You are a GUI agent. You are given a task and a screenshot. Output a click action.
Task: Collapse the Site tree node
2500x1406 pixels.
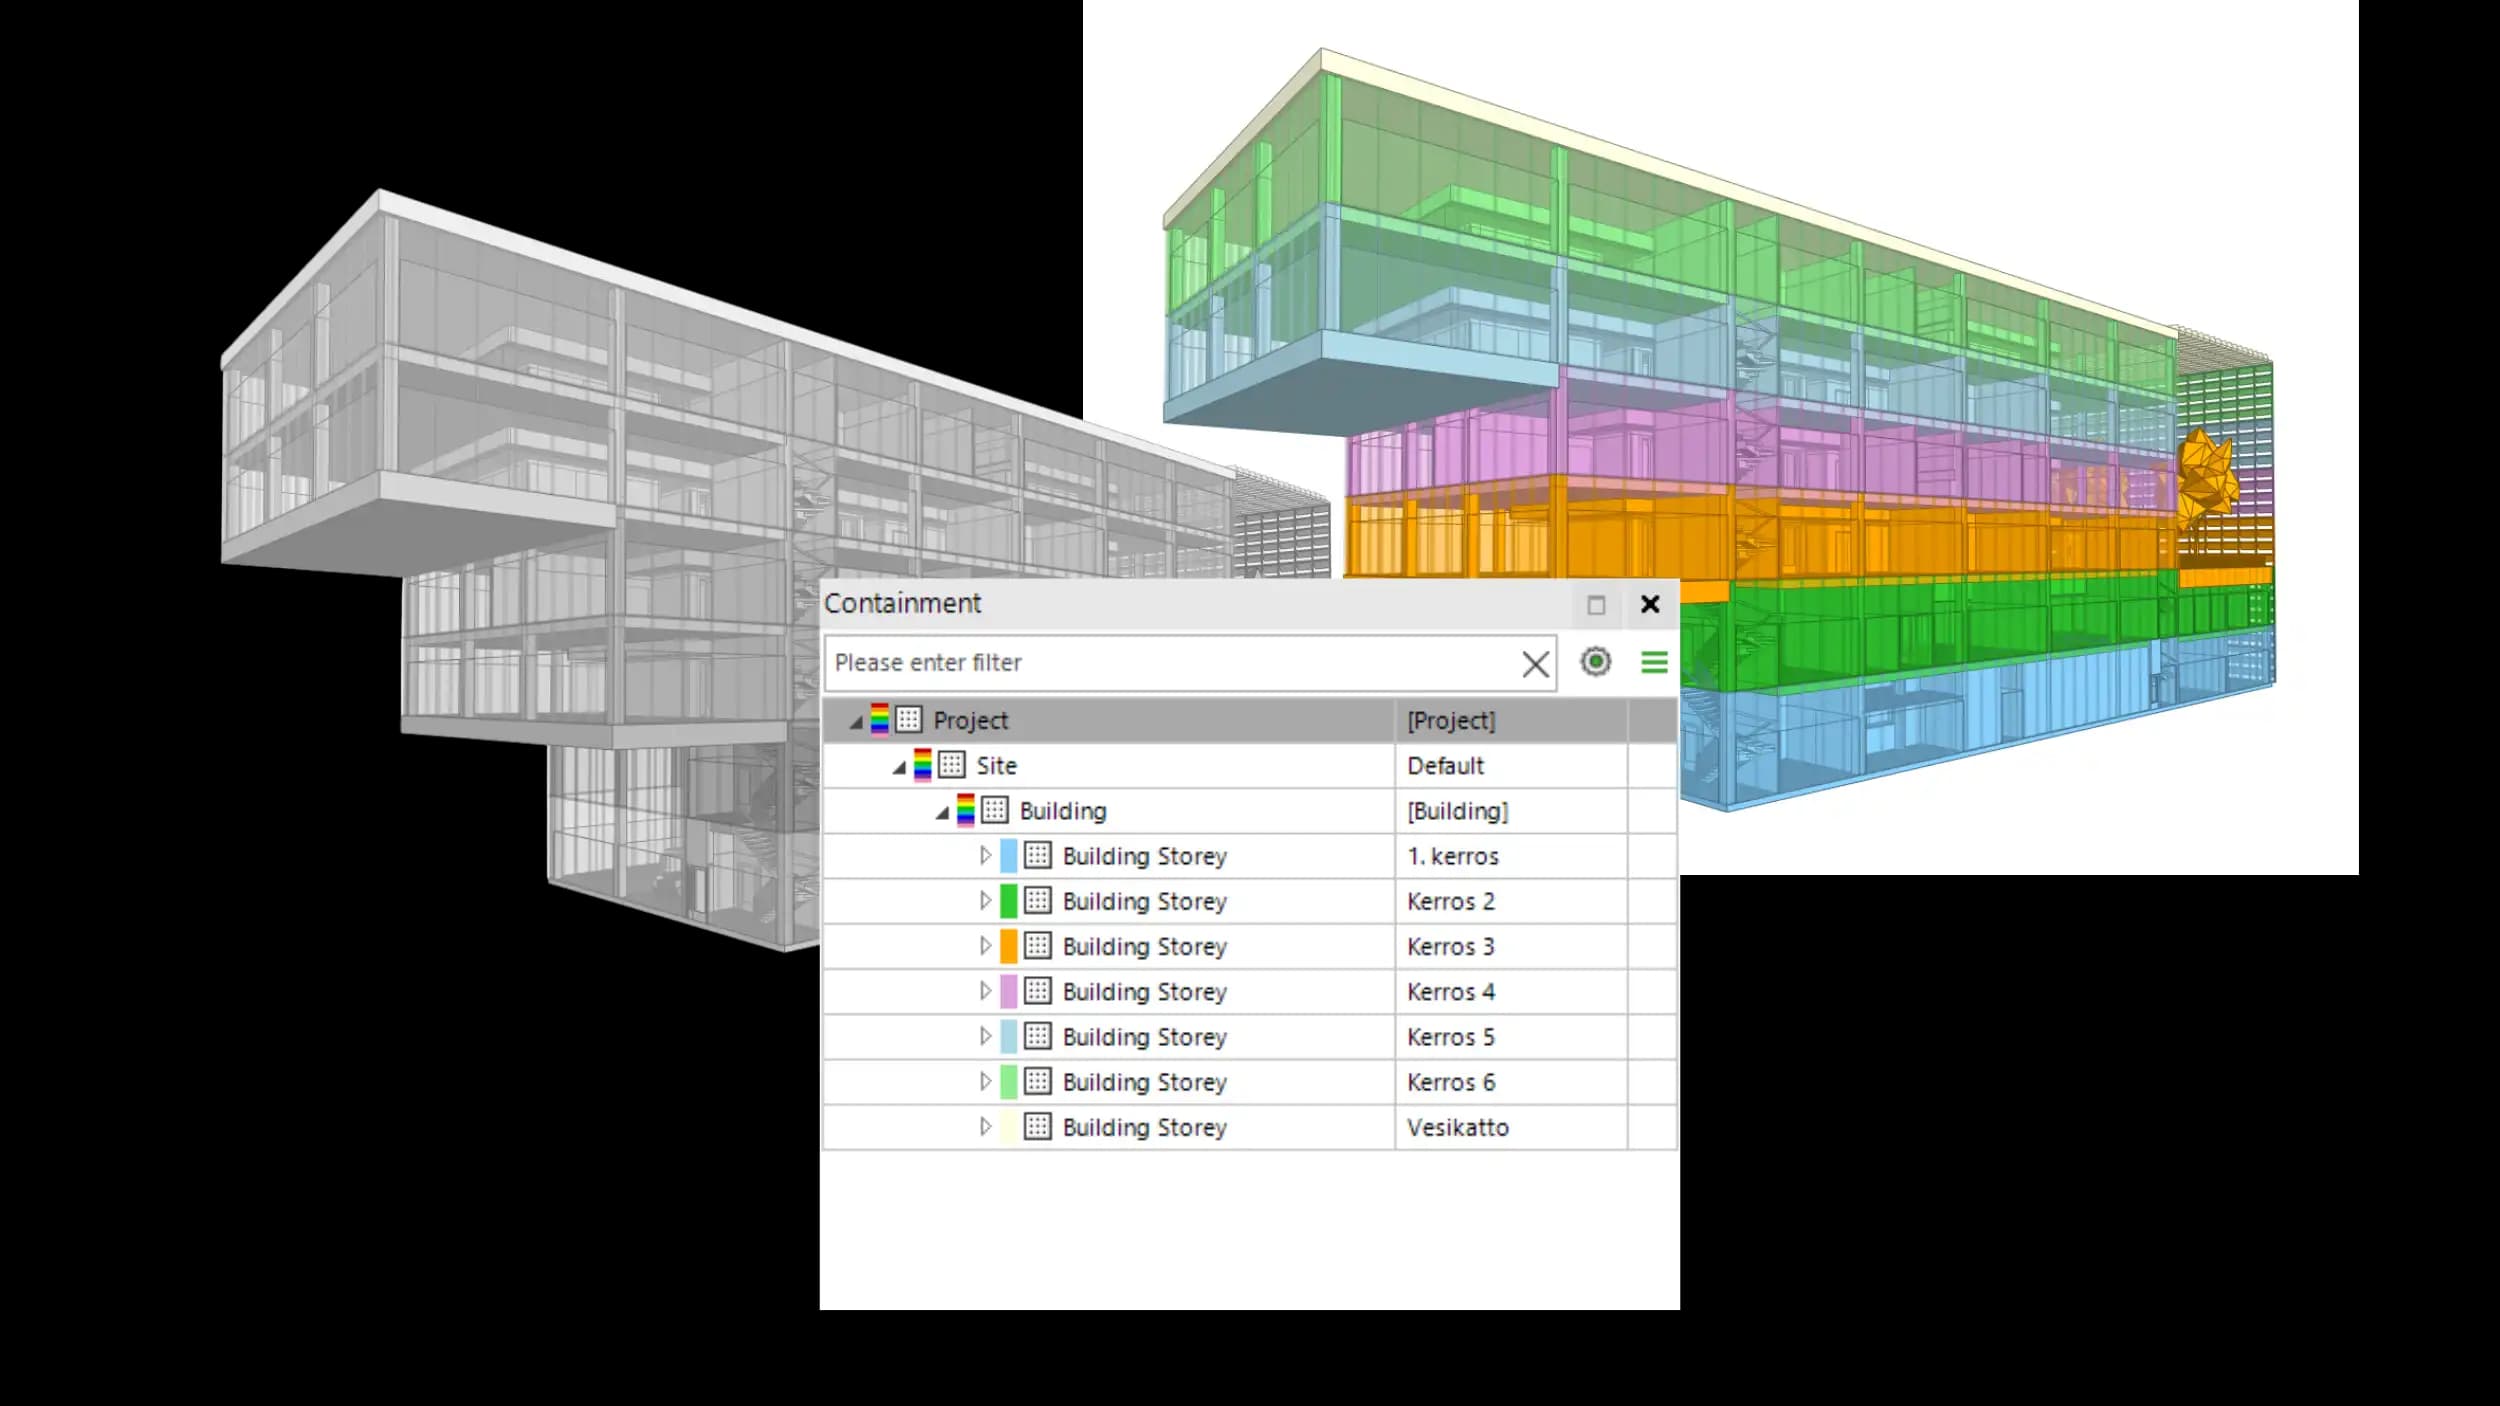[x=899, y=768]
